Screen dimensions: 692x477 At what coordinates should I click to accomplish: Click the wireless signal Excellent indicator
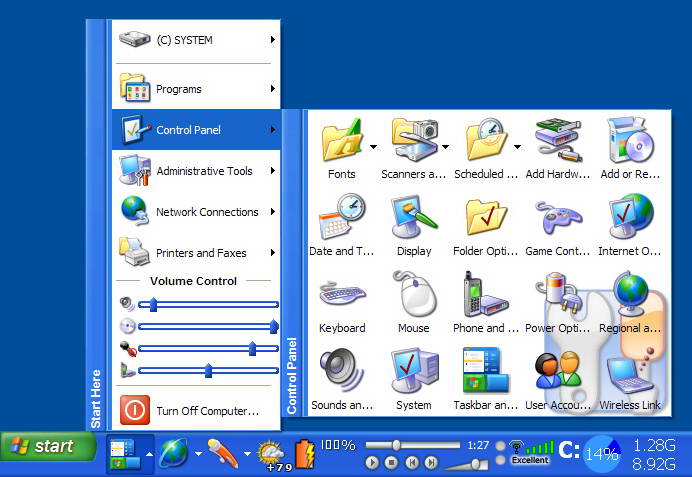point(531,452)
